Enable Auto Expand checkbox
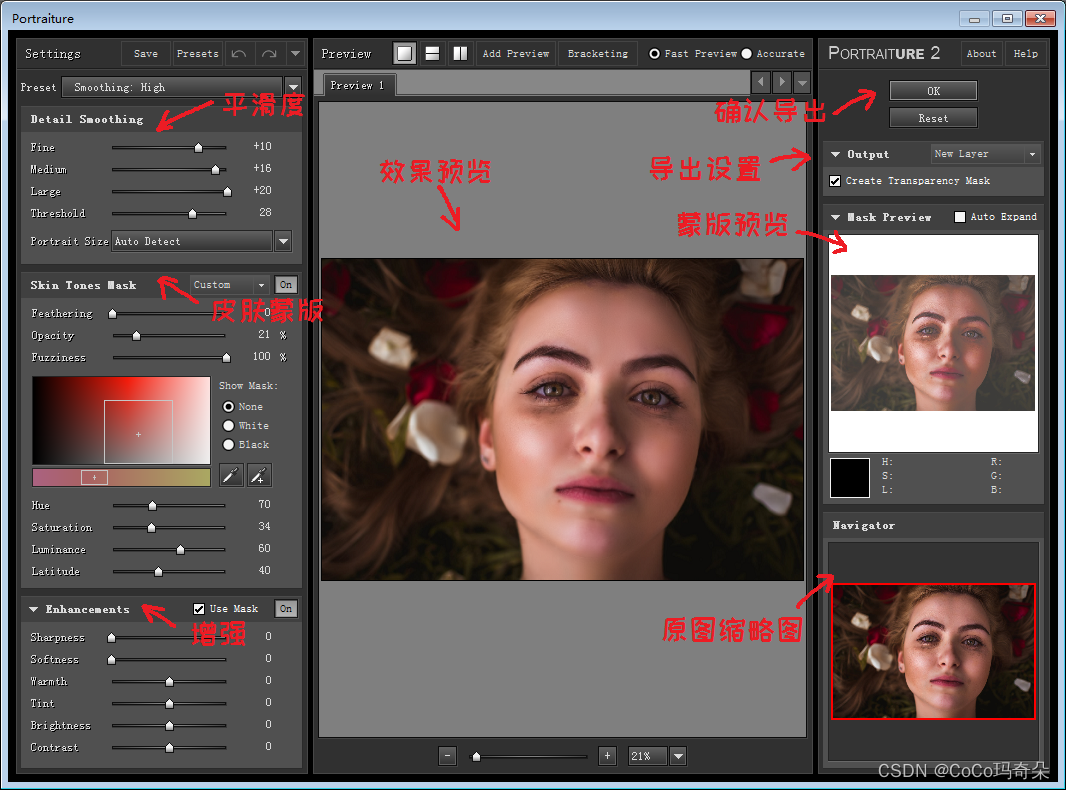The height and width of the screenshot is (790, 1066). [960, 217]
